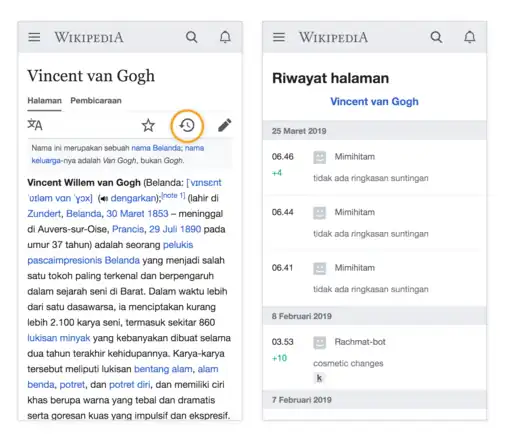Viewport: 505px width, 441px height.
Task: Select the Halaman tab
Action: (x=44, y=101)
